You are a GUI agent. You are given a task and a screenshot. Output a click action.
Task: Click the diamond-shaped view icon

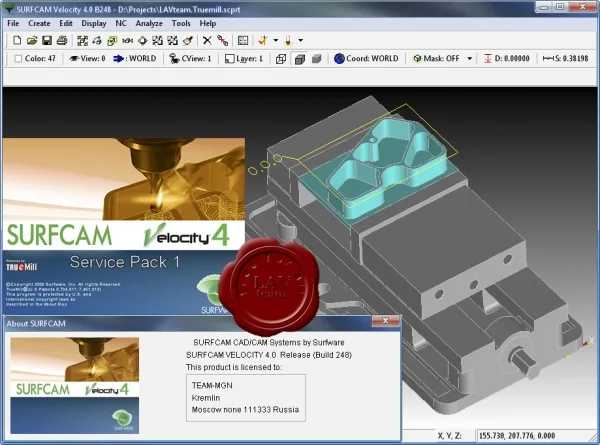[142, 40]
